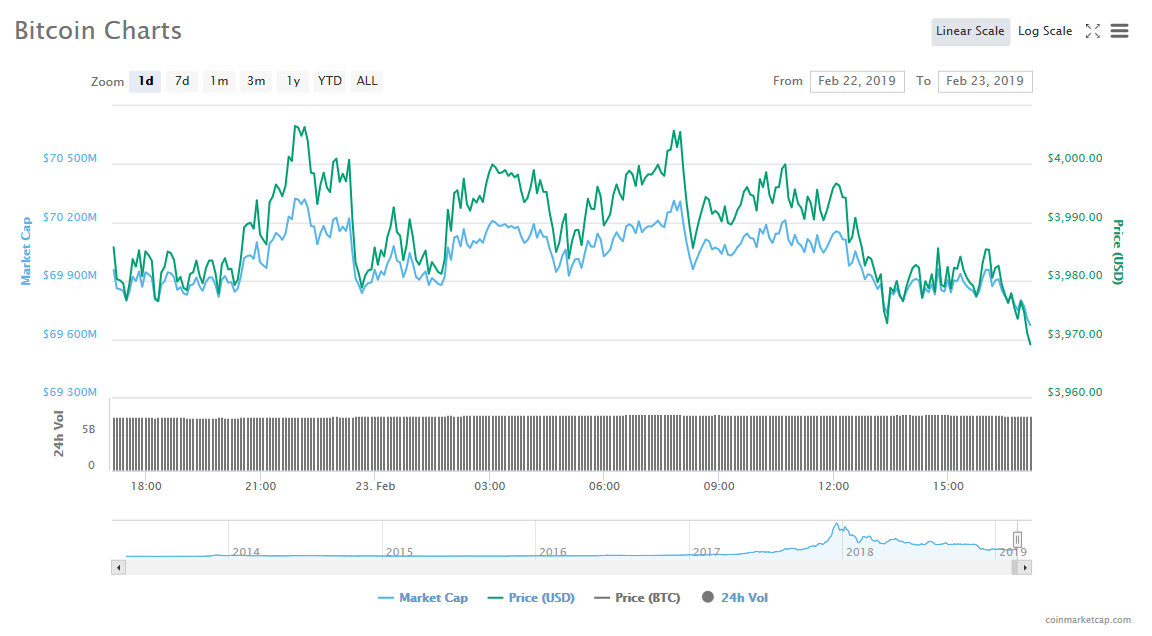Screen dimensions: 1152x636
Task: Click the 03:00 time axis label
Action: pyautogui.click(x=490, y=486)
